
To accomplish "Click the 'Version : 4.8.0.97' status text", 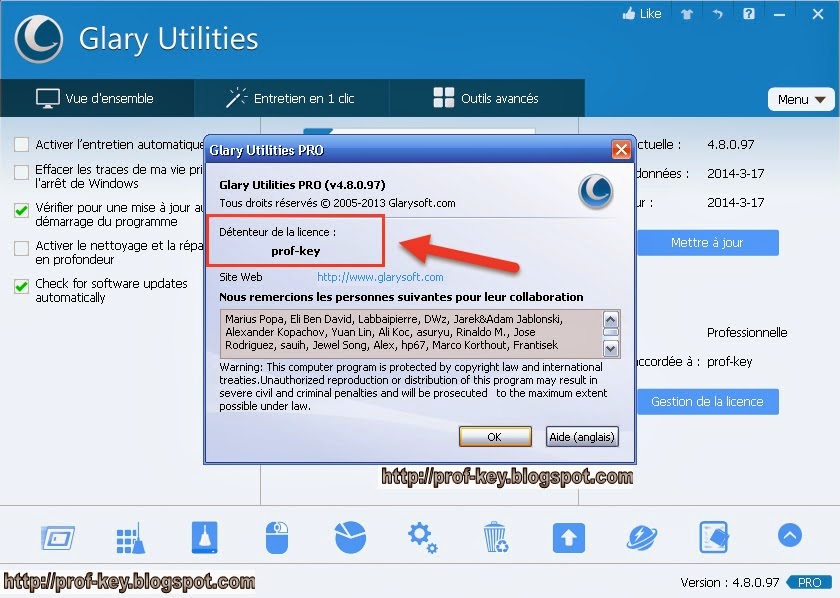I will point(730,582).
